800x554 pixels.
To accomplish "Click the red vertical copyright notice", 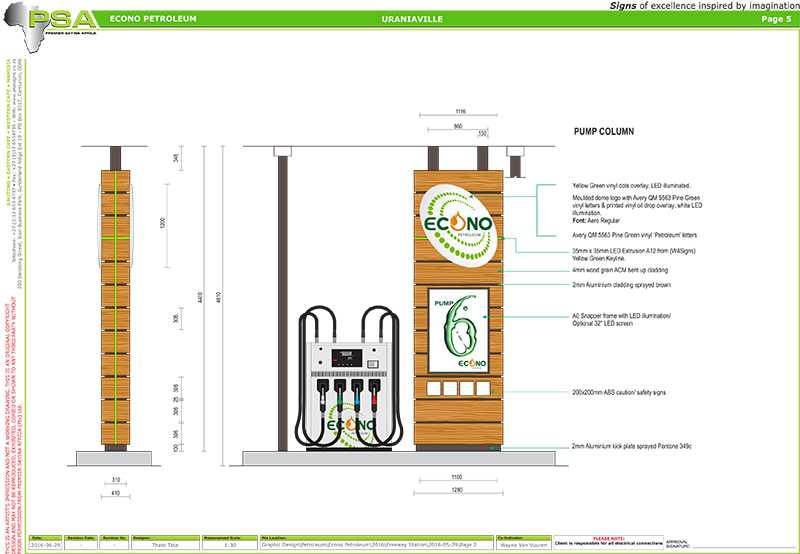I will tap(13, 424).
